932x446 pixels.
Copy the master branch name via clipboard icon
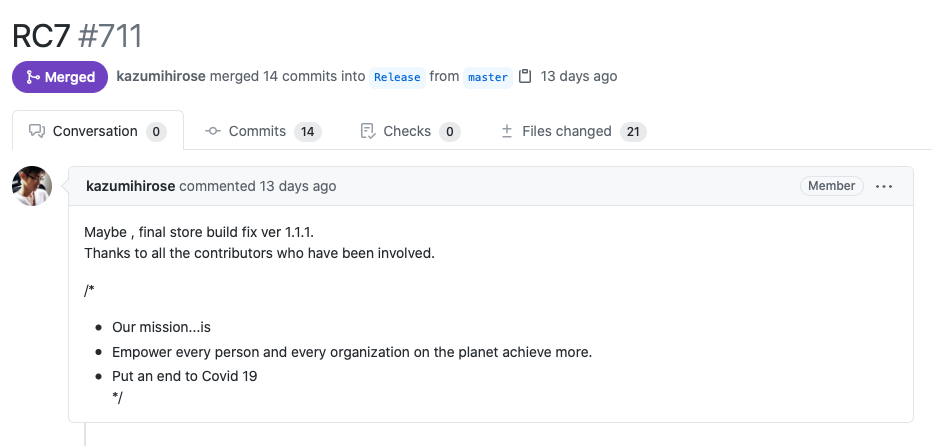525,77
